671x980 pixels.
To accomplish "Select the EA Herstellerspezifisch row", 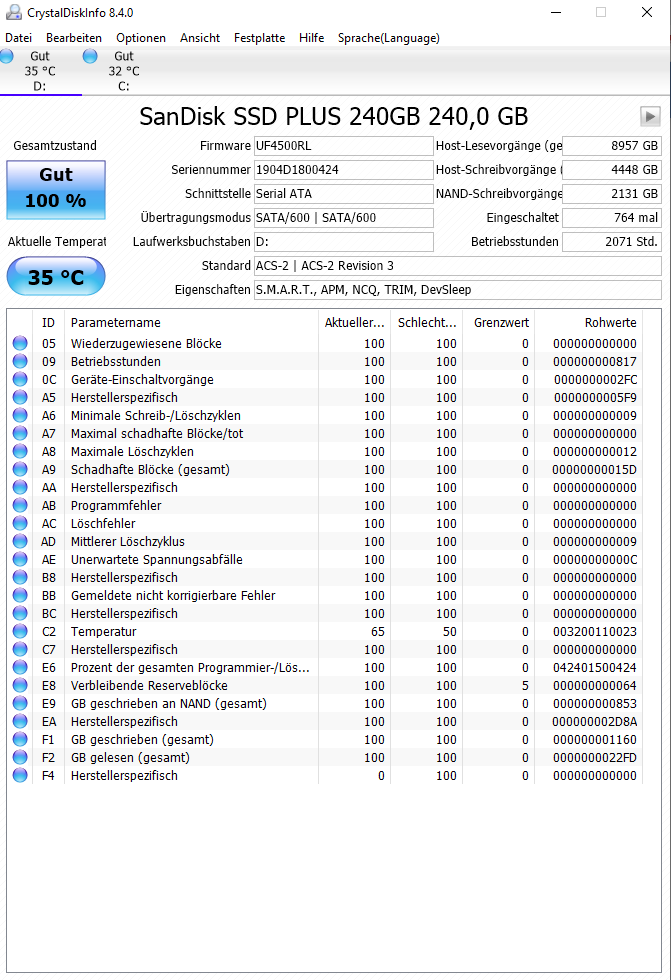I will pyautogui.click(x=325, y=721).
